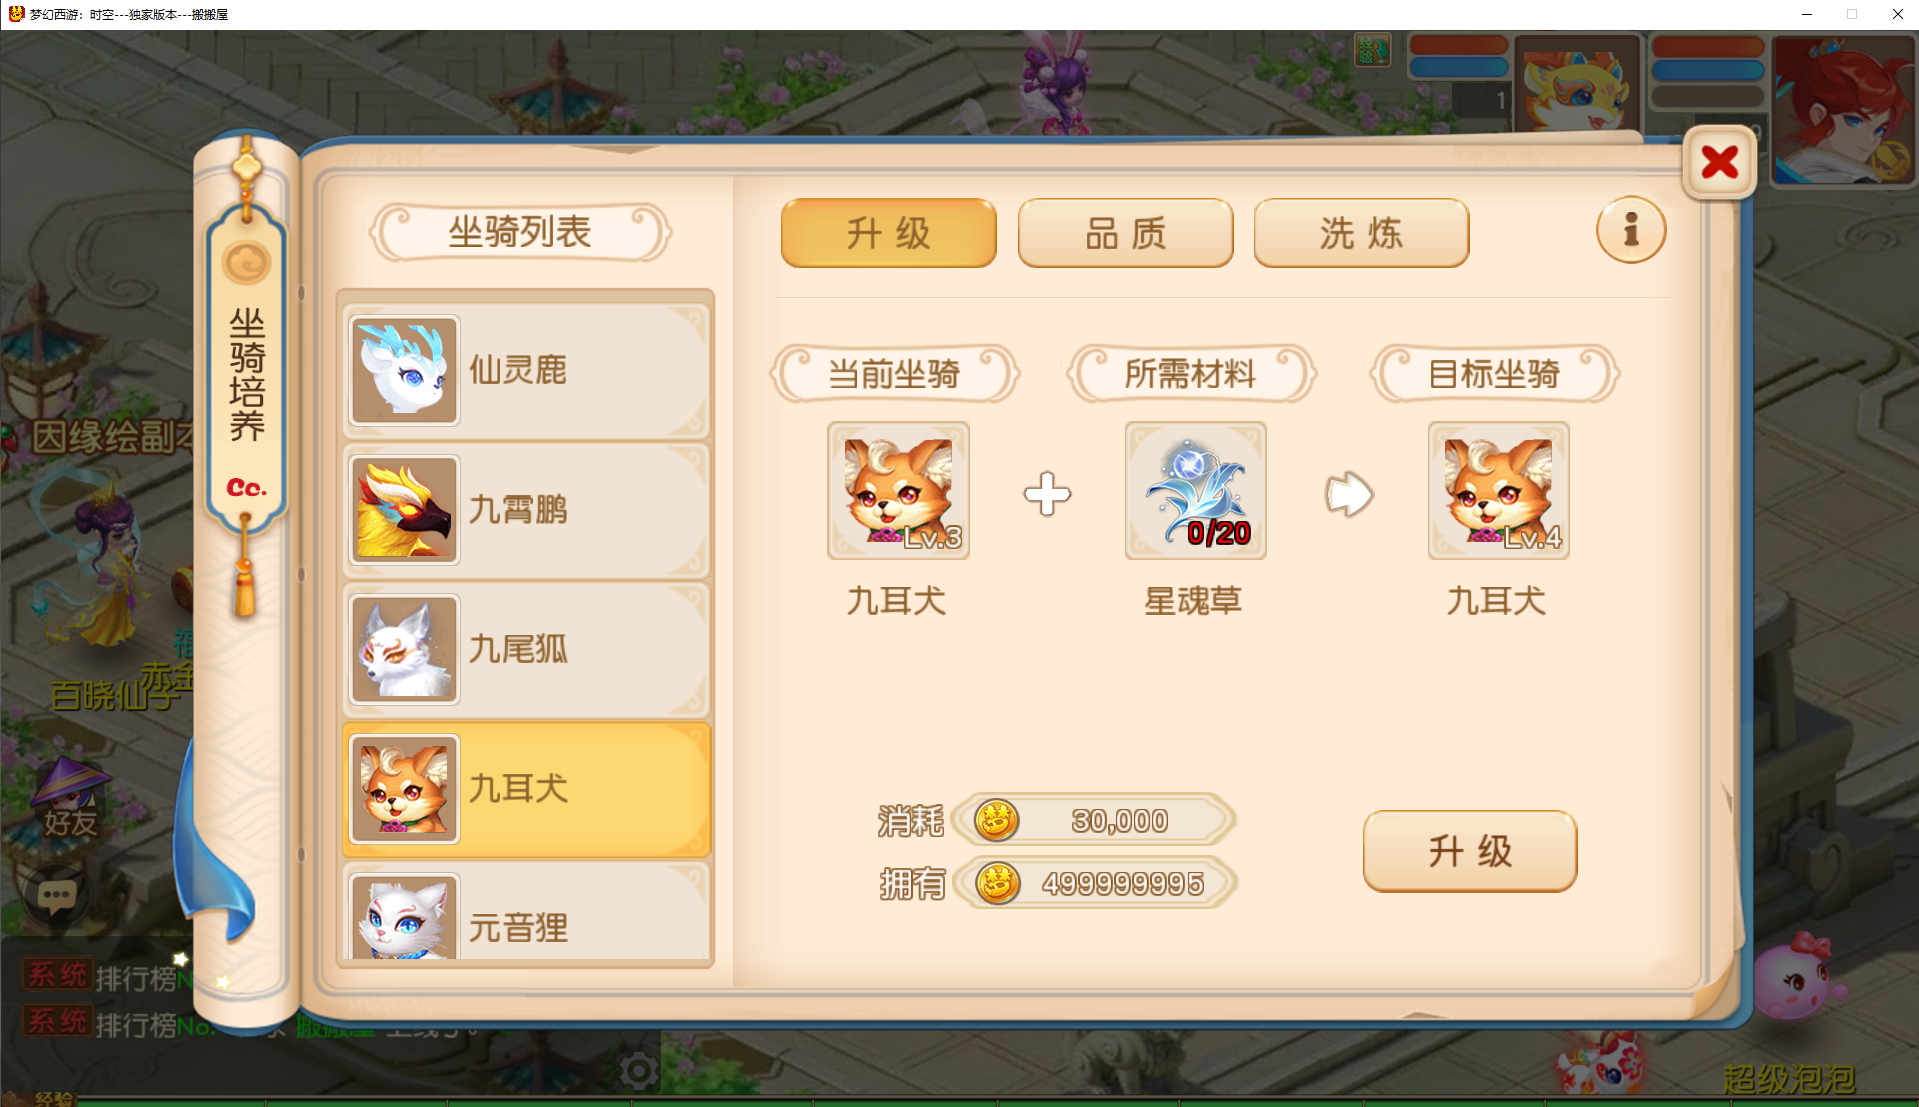Open the 洗炼 refine tab
Image resolution: width=1919 pixels, height=1107 pixels.
pos(1361,233)
